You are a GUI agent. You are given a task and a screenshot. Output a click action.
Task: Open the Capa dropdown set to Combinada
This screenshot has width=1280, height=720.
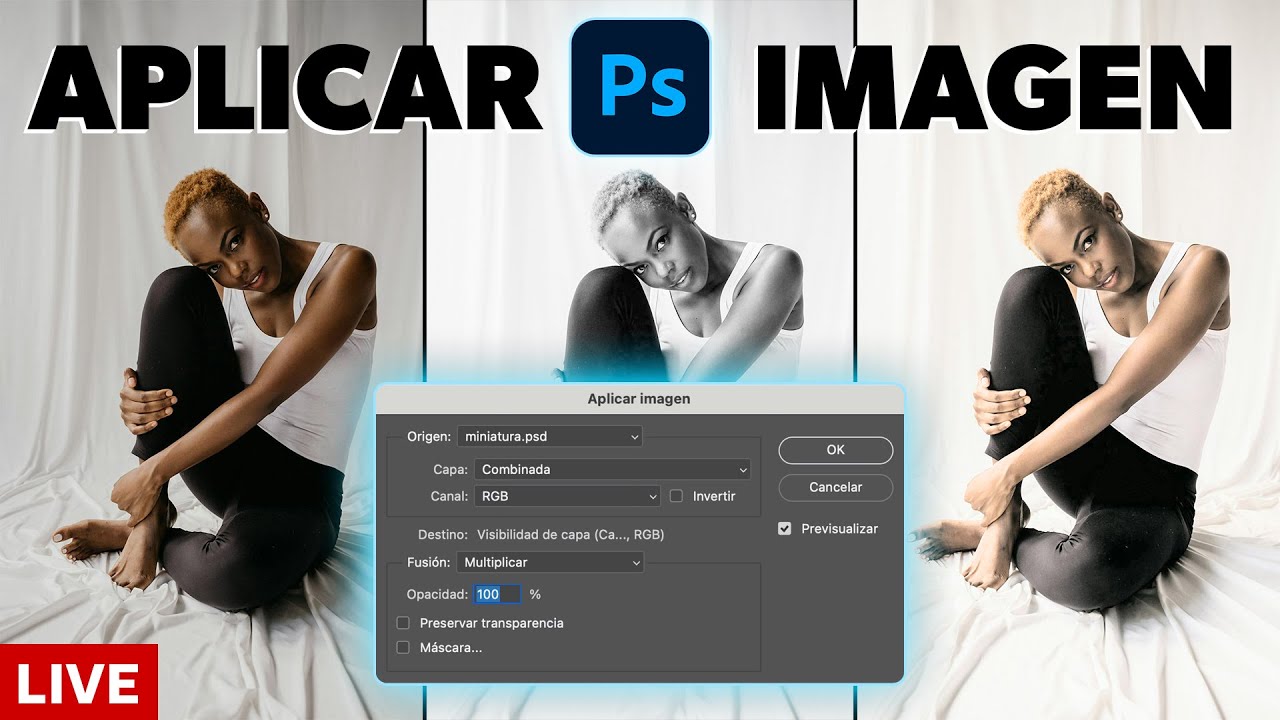(612, 469)
